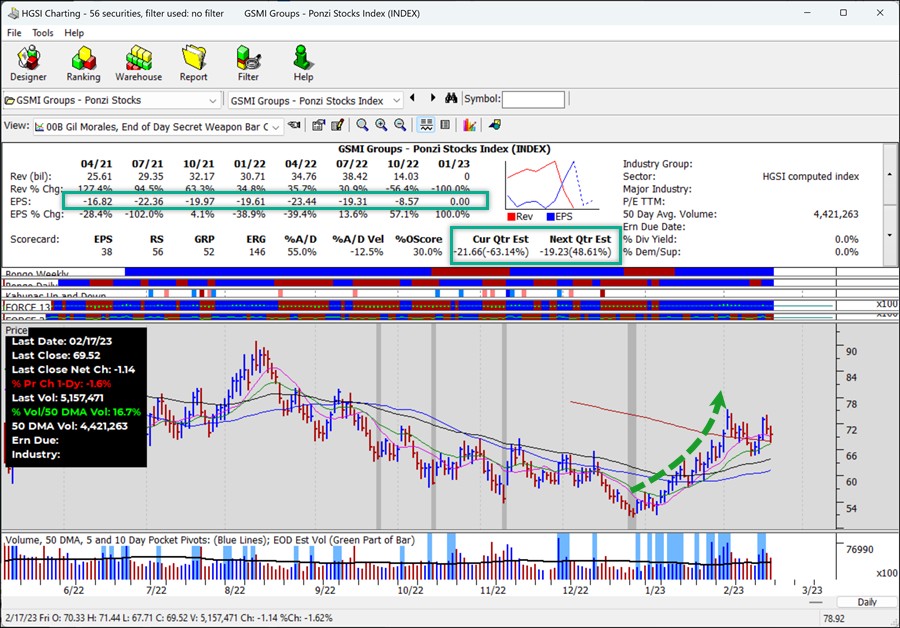Click the % Pr Ch 1-Dy: -1.6% line
This screenshot has width=900, height=628.
click(x=61, y=383)
